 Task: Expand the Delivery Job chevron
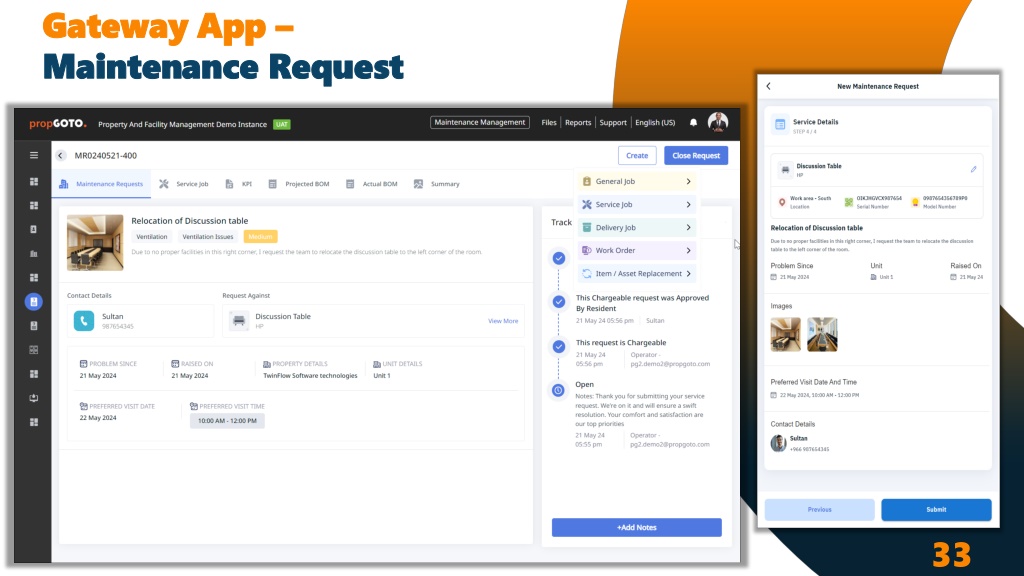[x=688, y=227]
